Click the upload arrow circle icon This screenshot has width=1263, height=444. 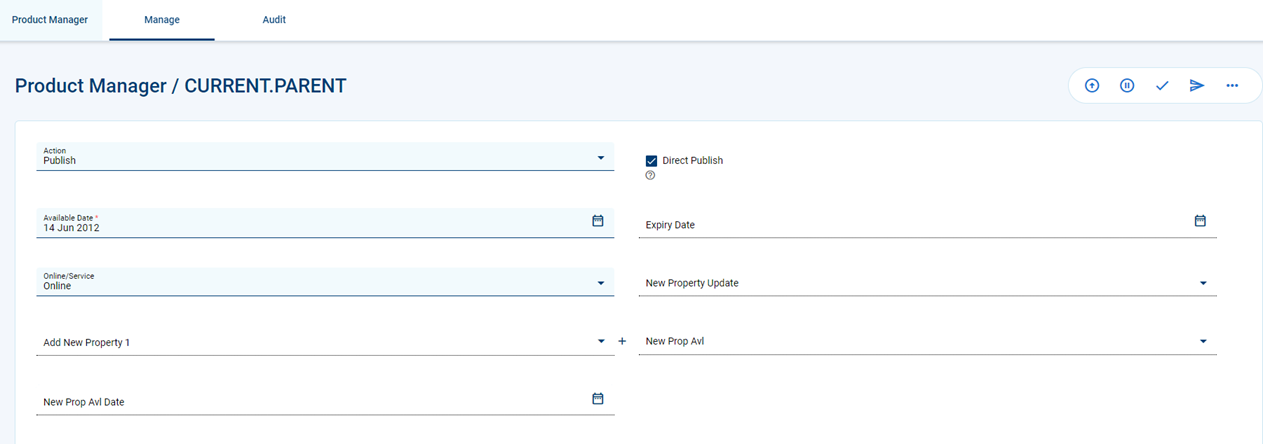click(1092, 86)
